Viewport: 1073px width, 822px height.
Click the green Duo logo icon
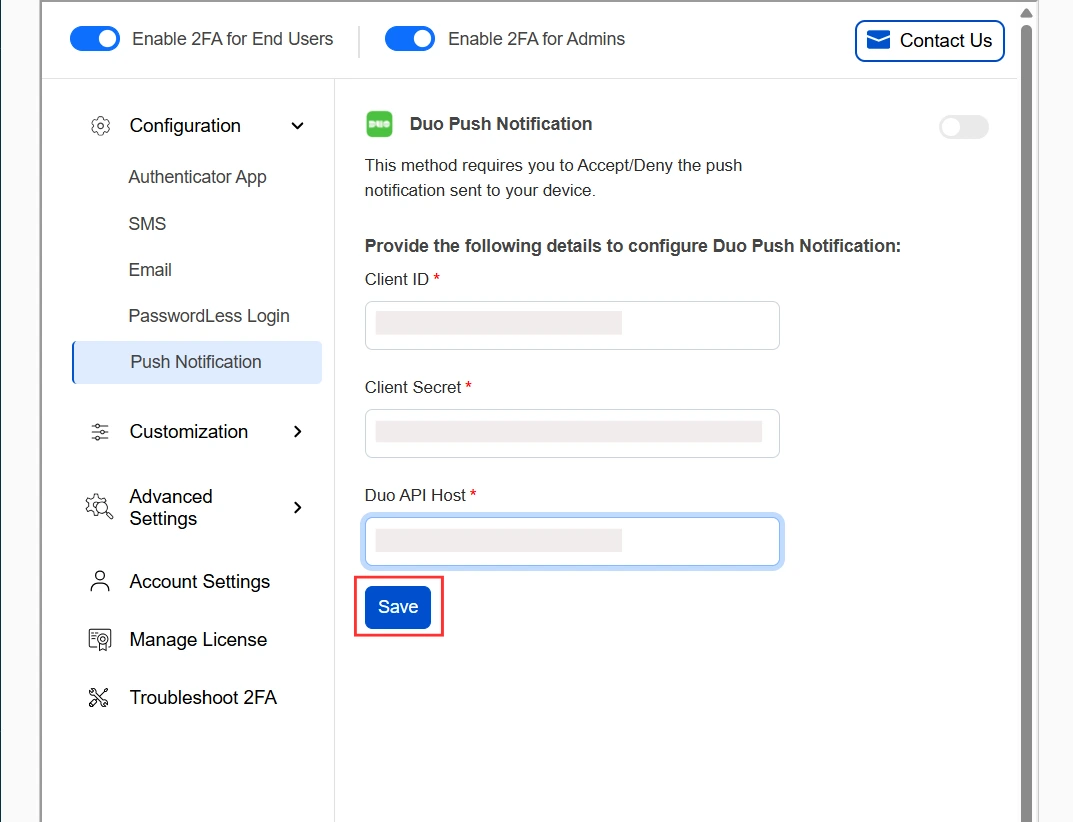[379, 124]
